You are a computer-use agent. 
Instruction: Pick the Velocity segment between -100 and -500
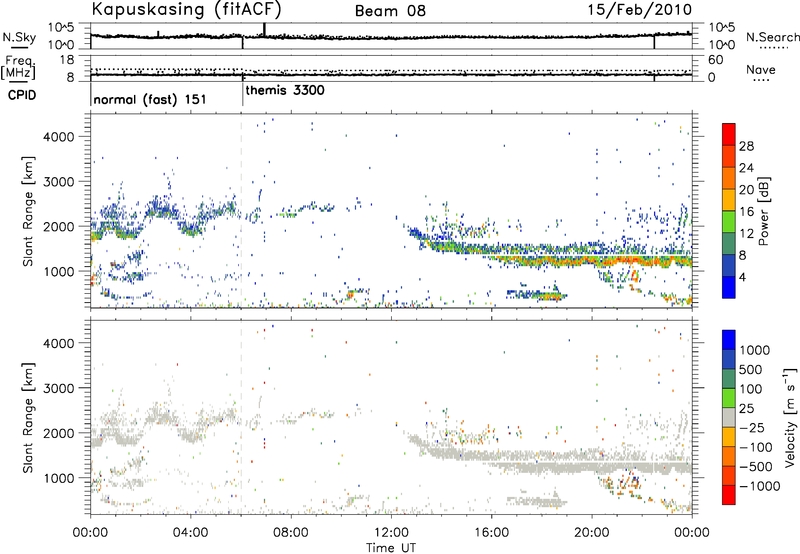[x=729, y=456]
